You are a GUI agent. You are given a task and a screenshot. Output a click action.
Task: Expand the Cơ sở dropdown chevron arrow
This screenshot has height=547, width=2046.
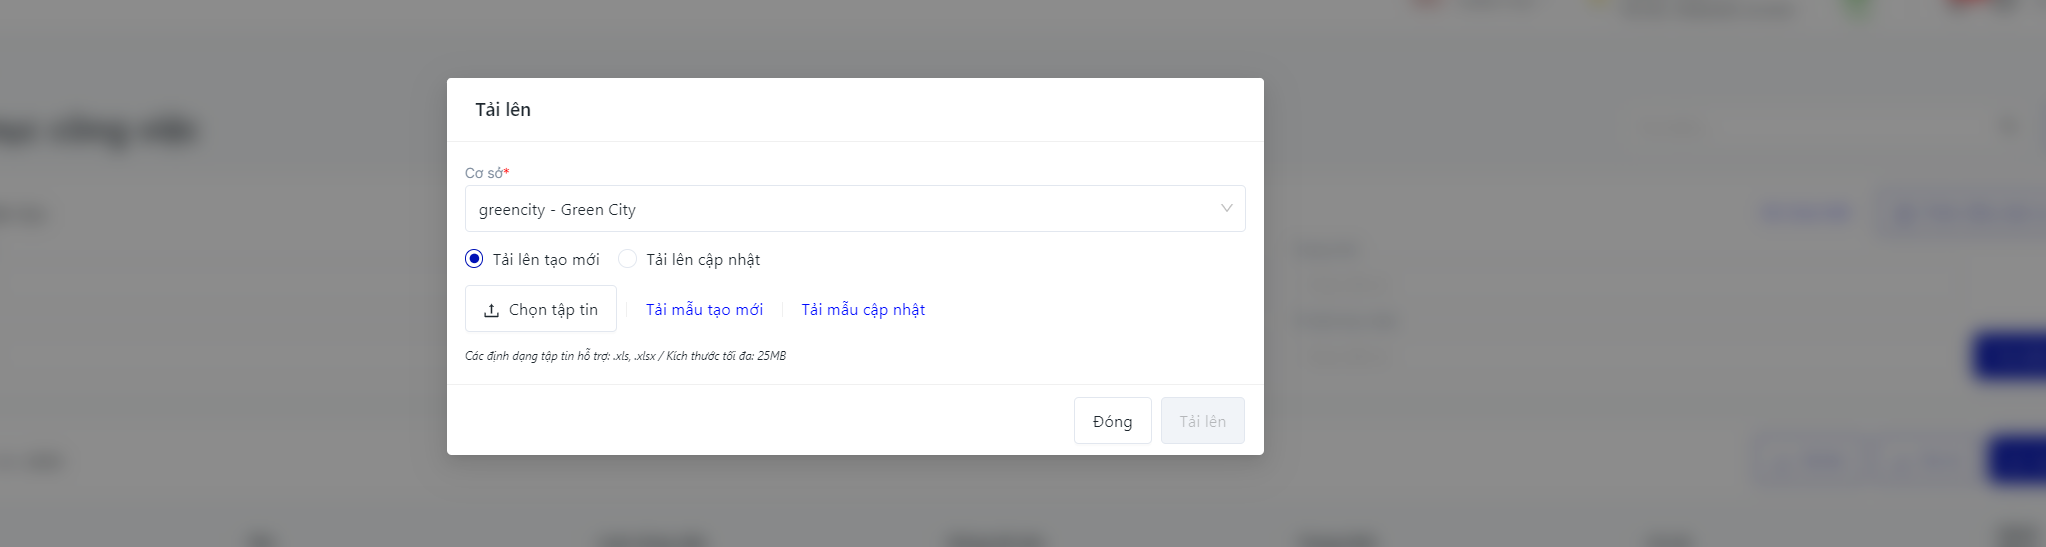[1226, 208]
